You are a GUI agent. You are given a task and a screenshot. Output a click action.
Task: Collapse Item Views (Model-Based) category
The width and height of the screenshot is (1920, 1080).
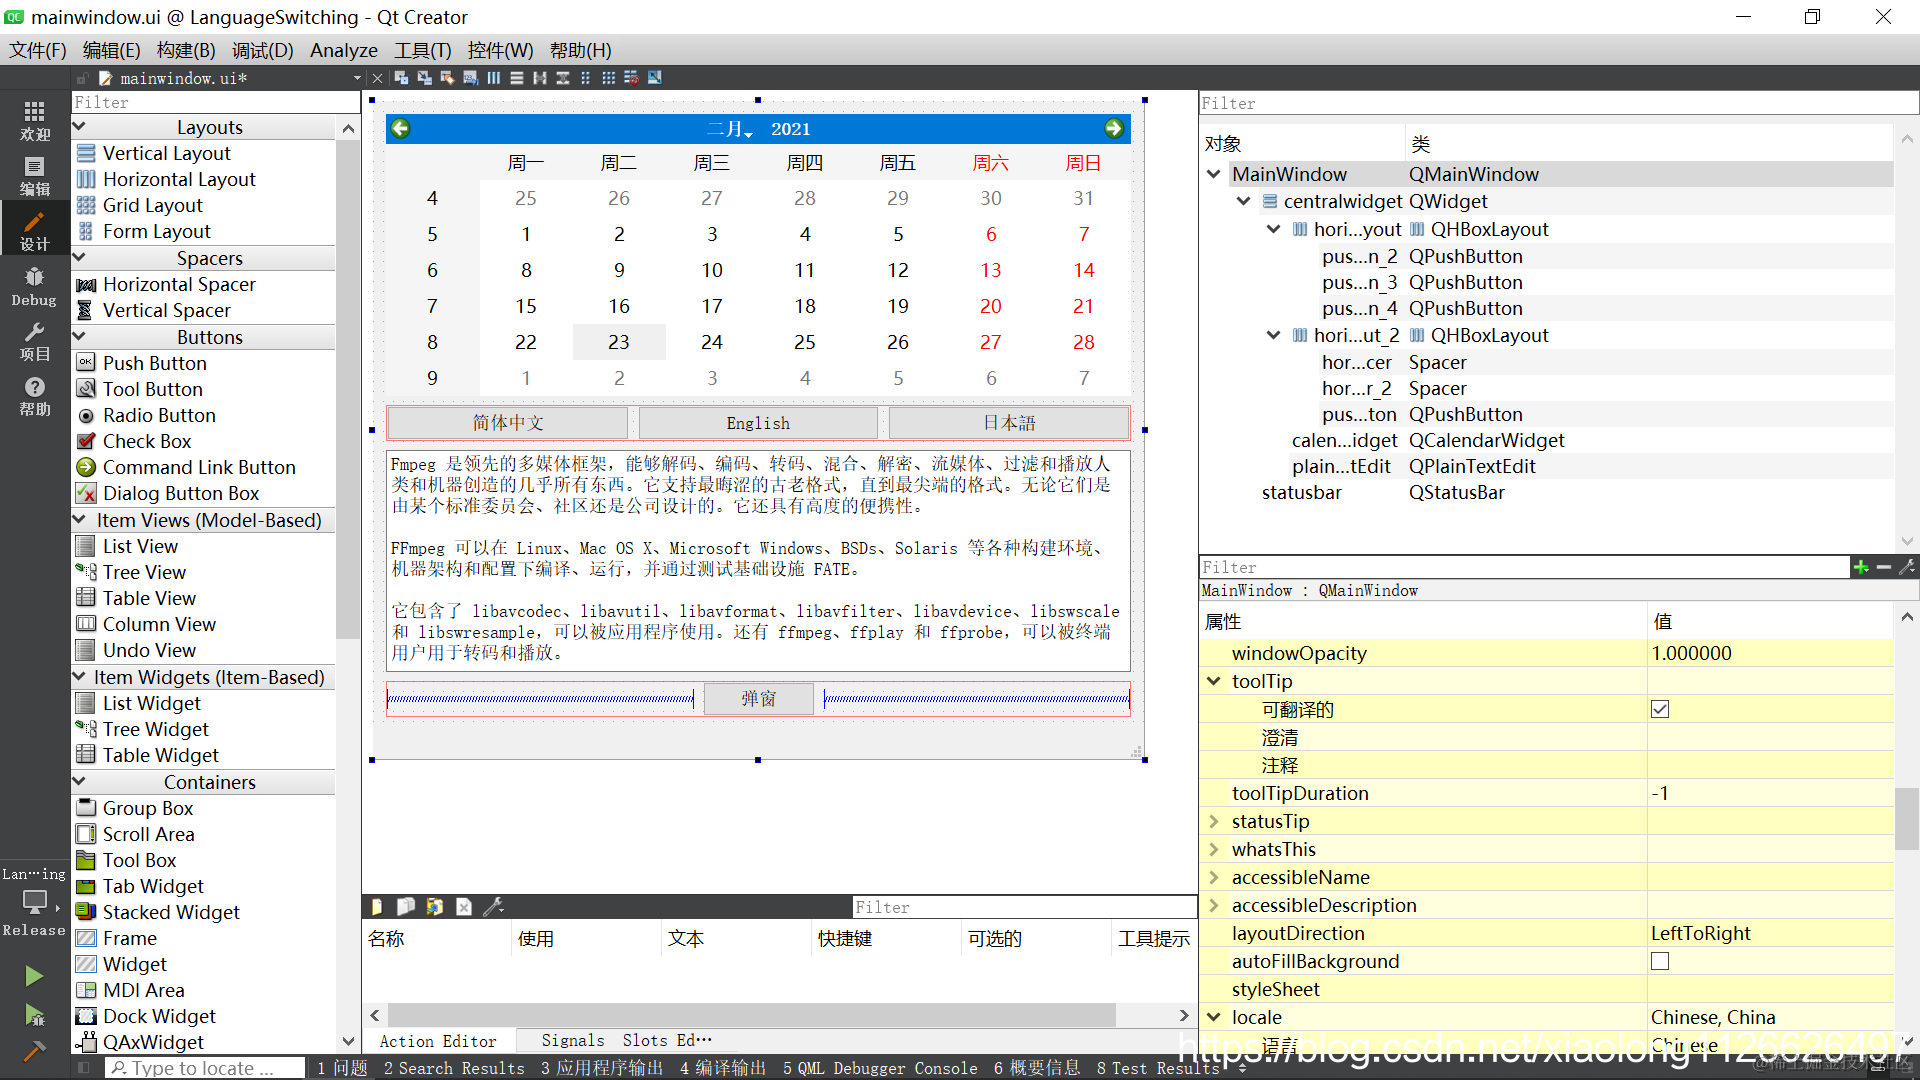80,520
